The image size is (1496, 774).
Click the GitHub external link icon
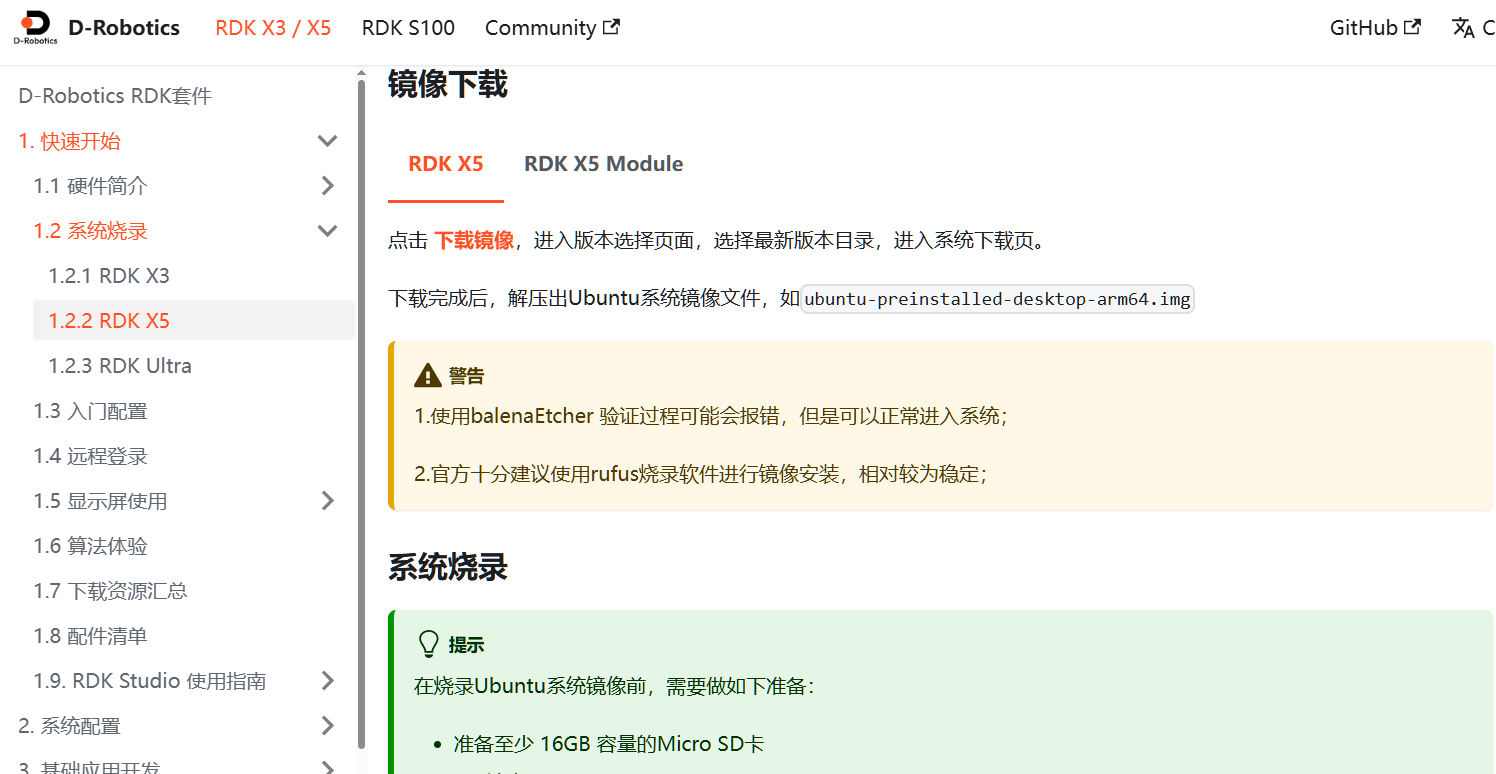(x=1412, y=27)
